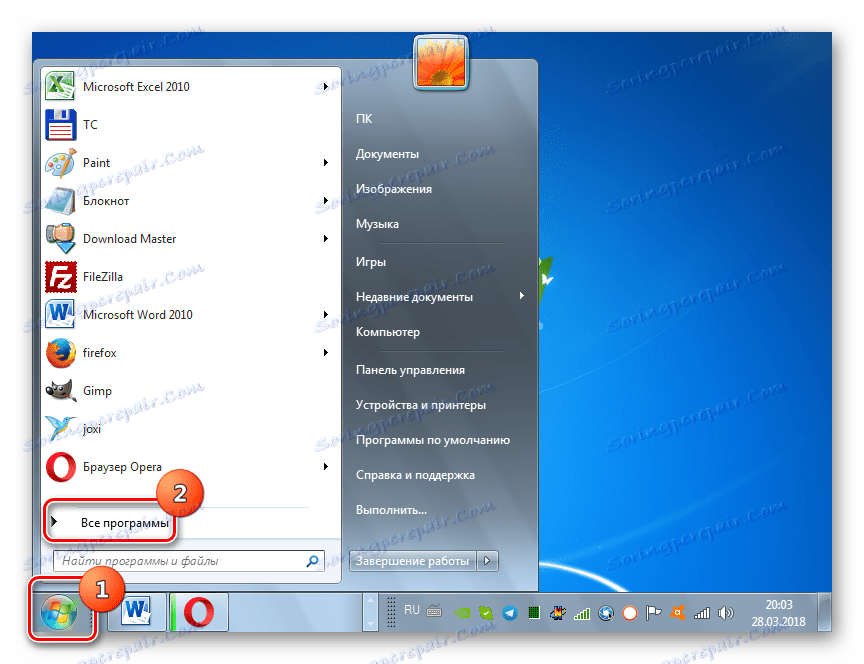Open Игры from the Start menu
Screen dimensions: 864x664
tap(370, 262)
